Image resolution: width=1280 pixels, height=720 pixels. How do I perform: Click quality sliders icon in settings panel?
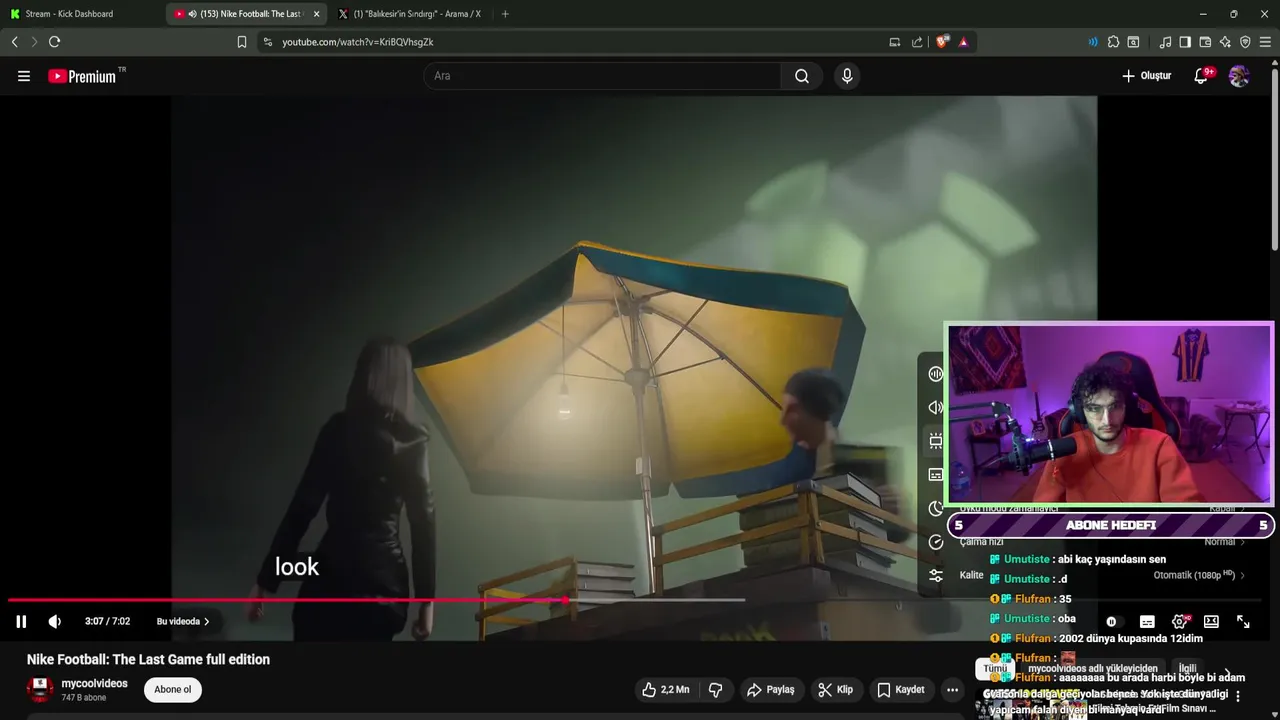pos(936,575)
